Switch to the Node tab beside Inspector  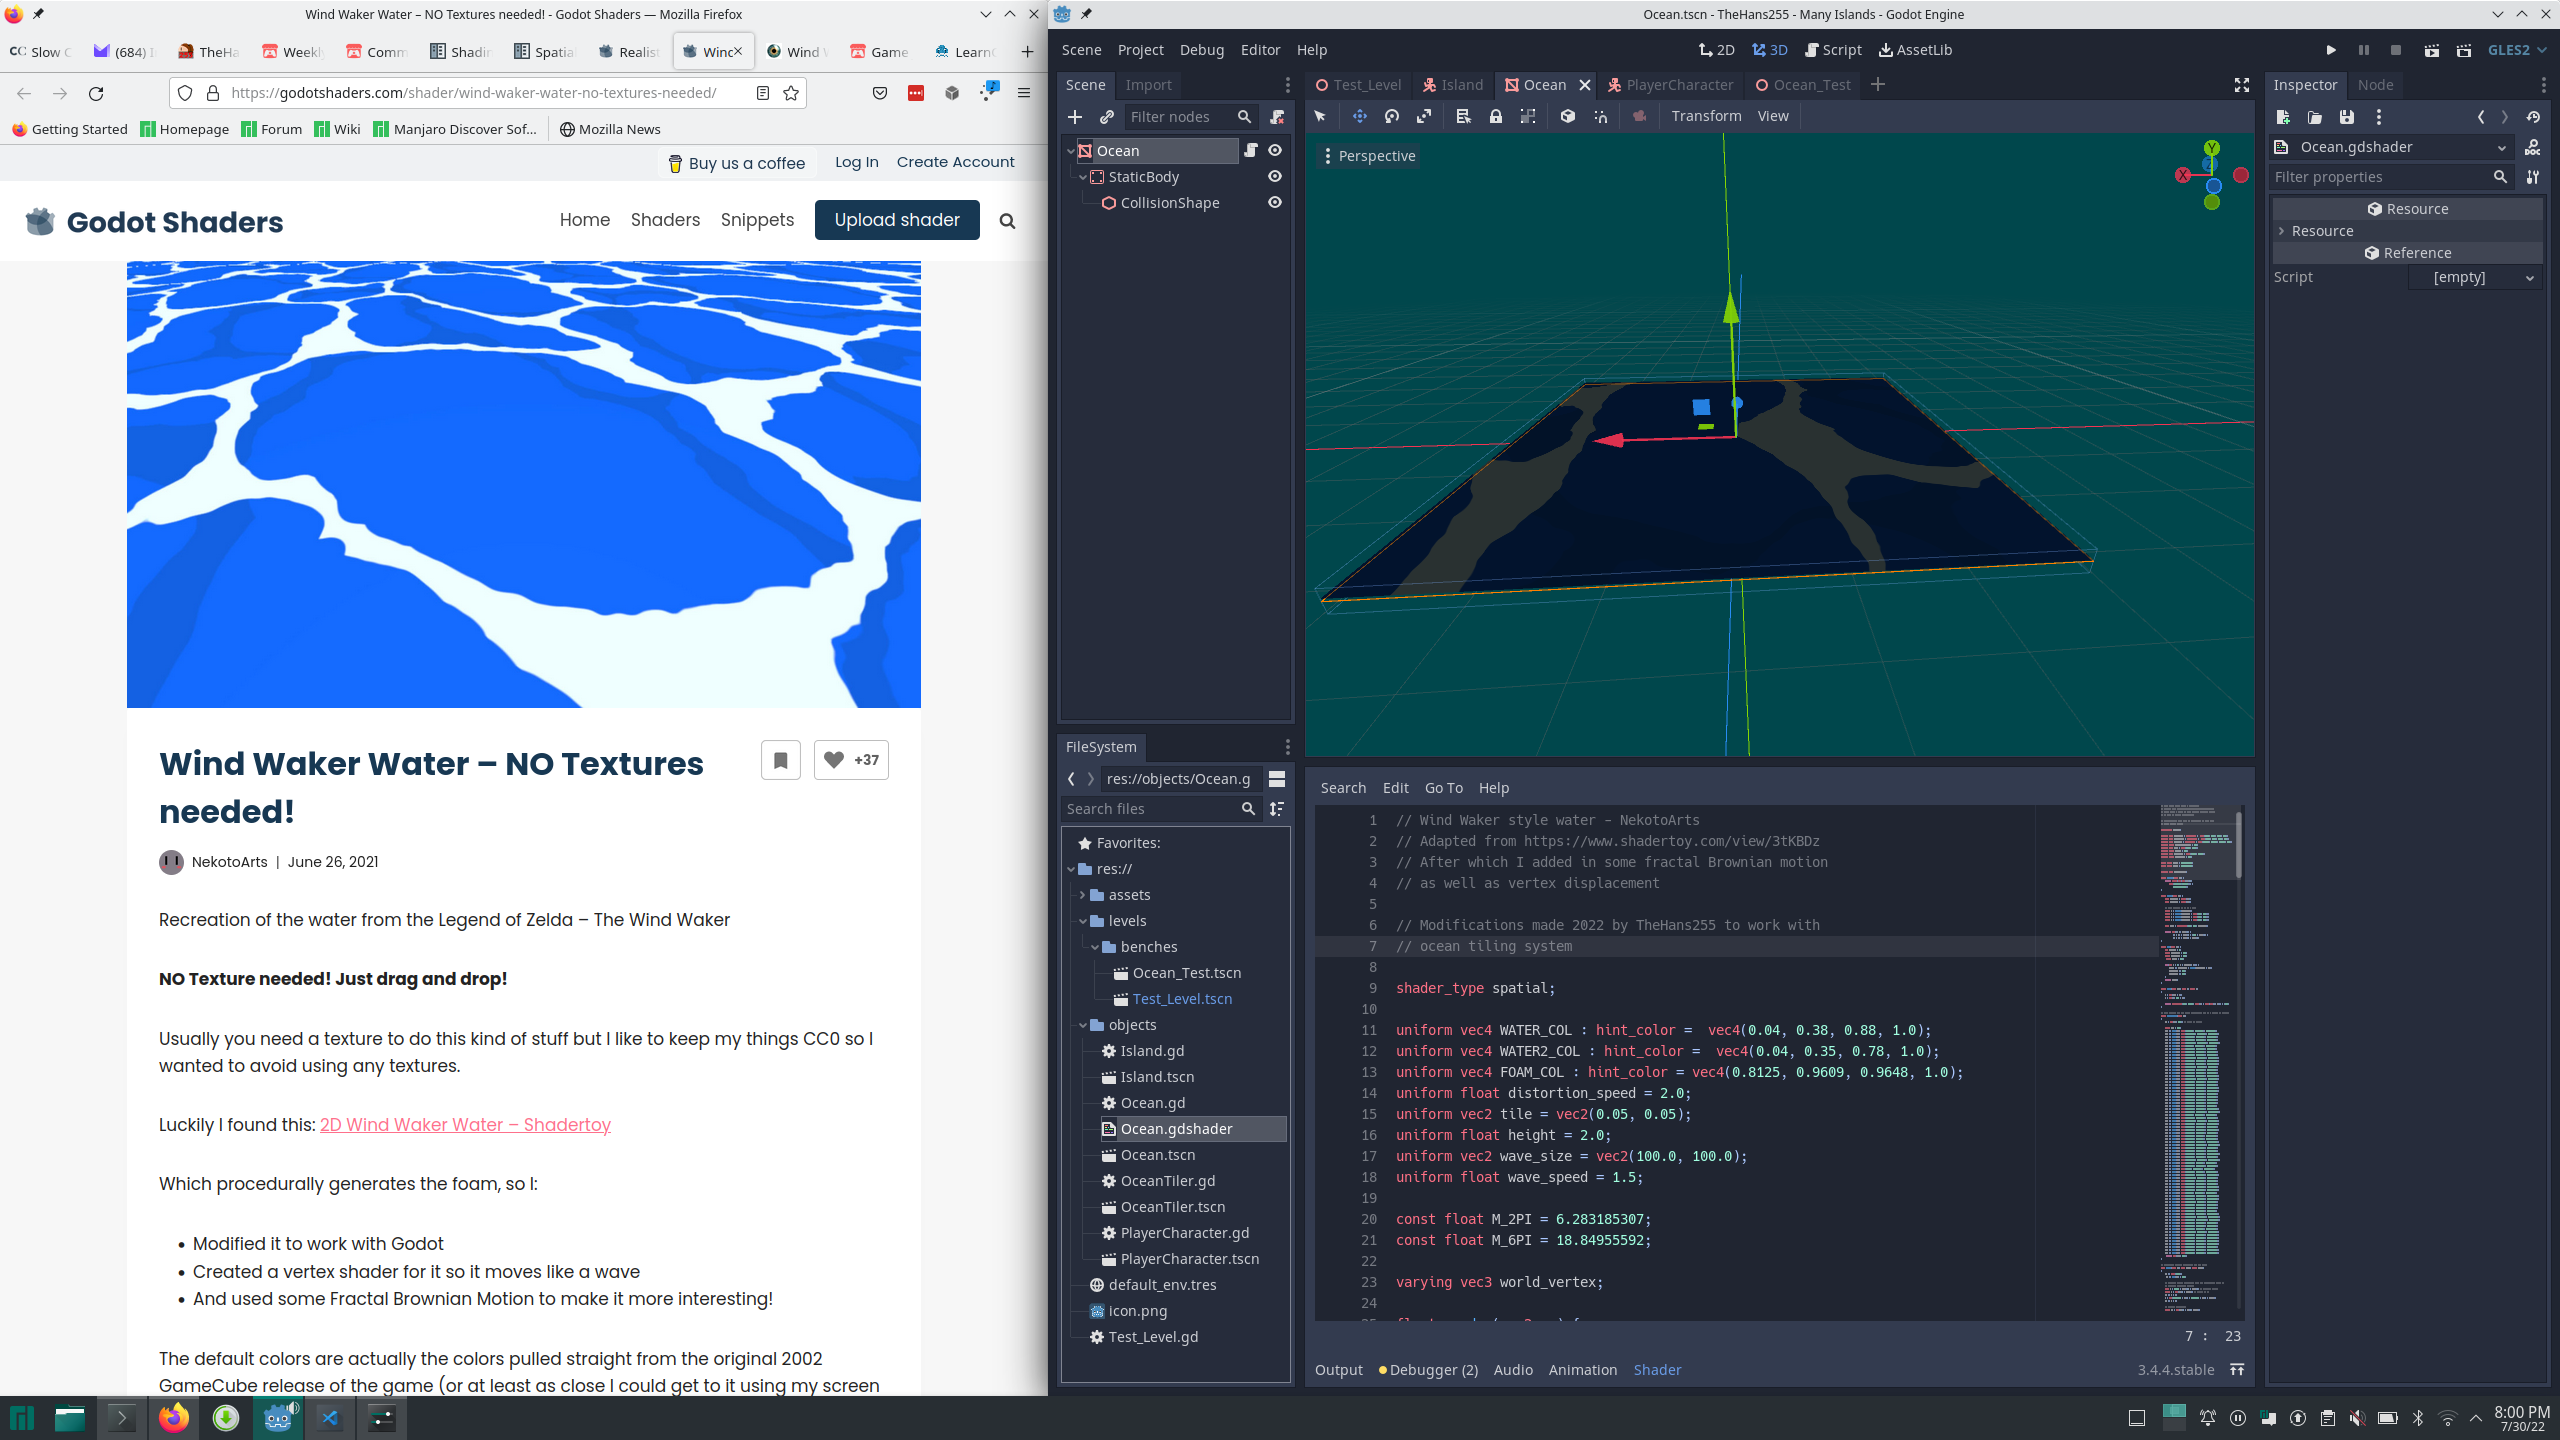click(2375, 85)
